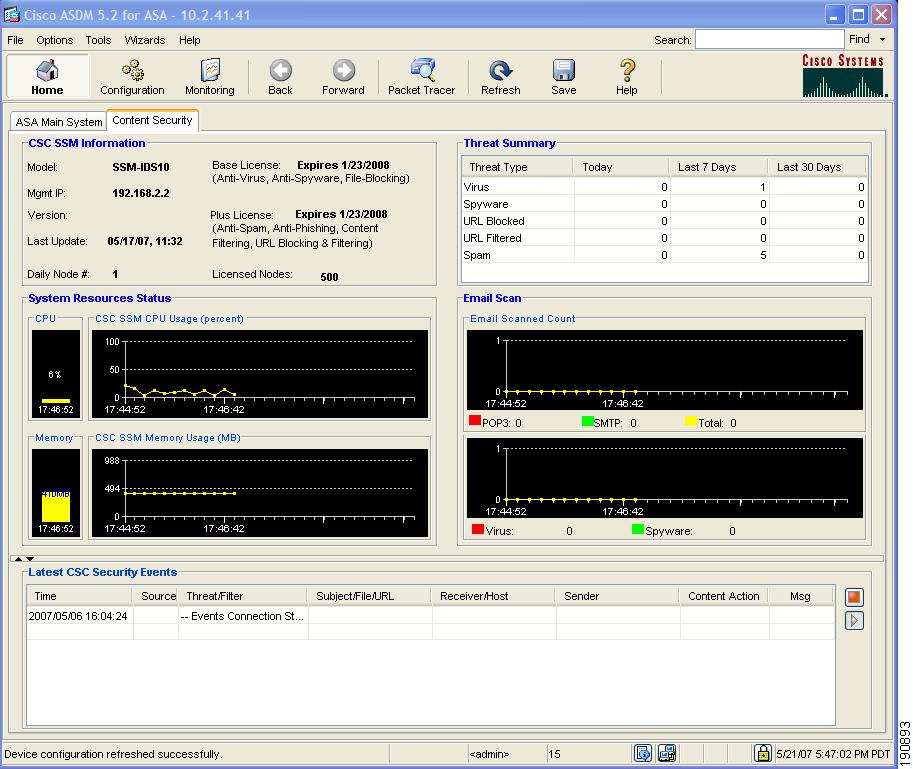Open the Tools menu
913x769 pixels.
98,40
